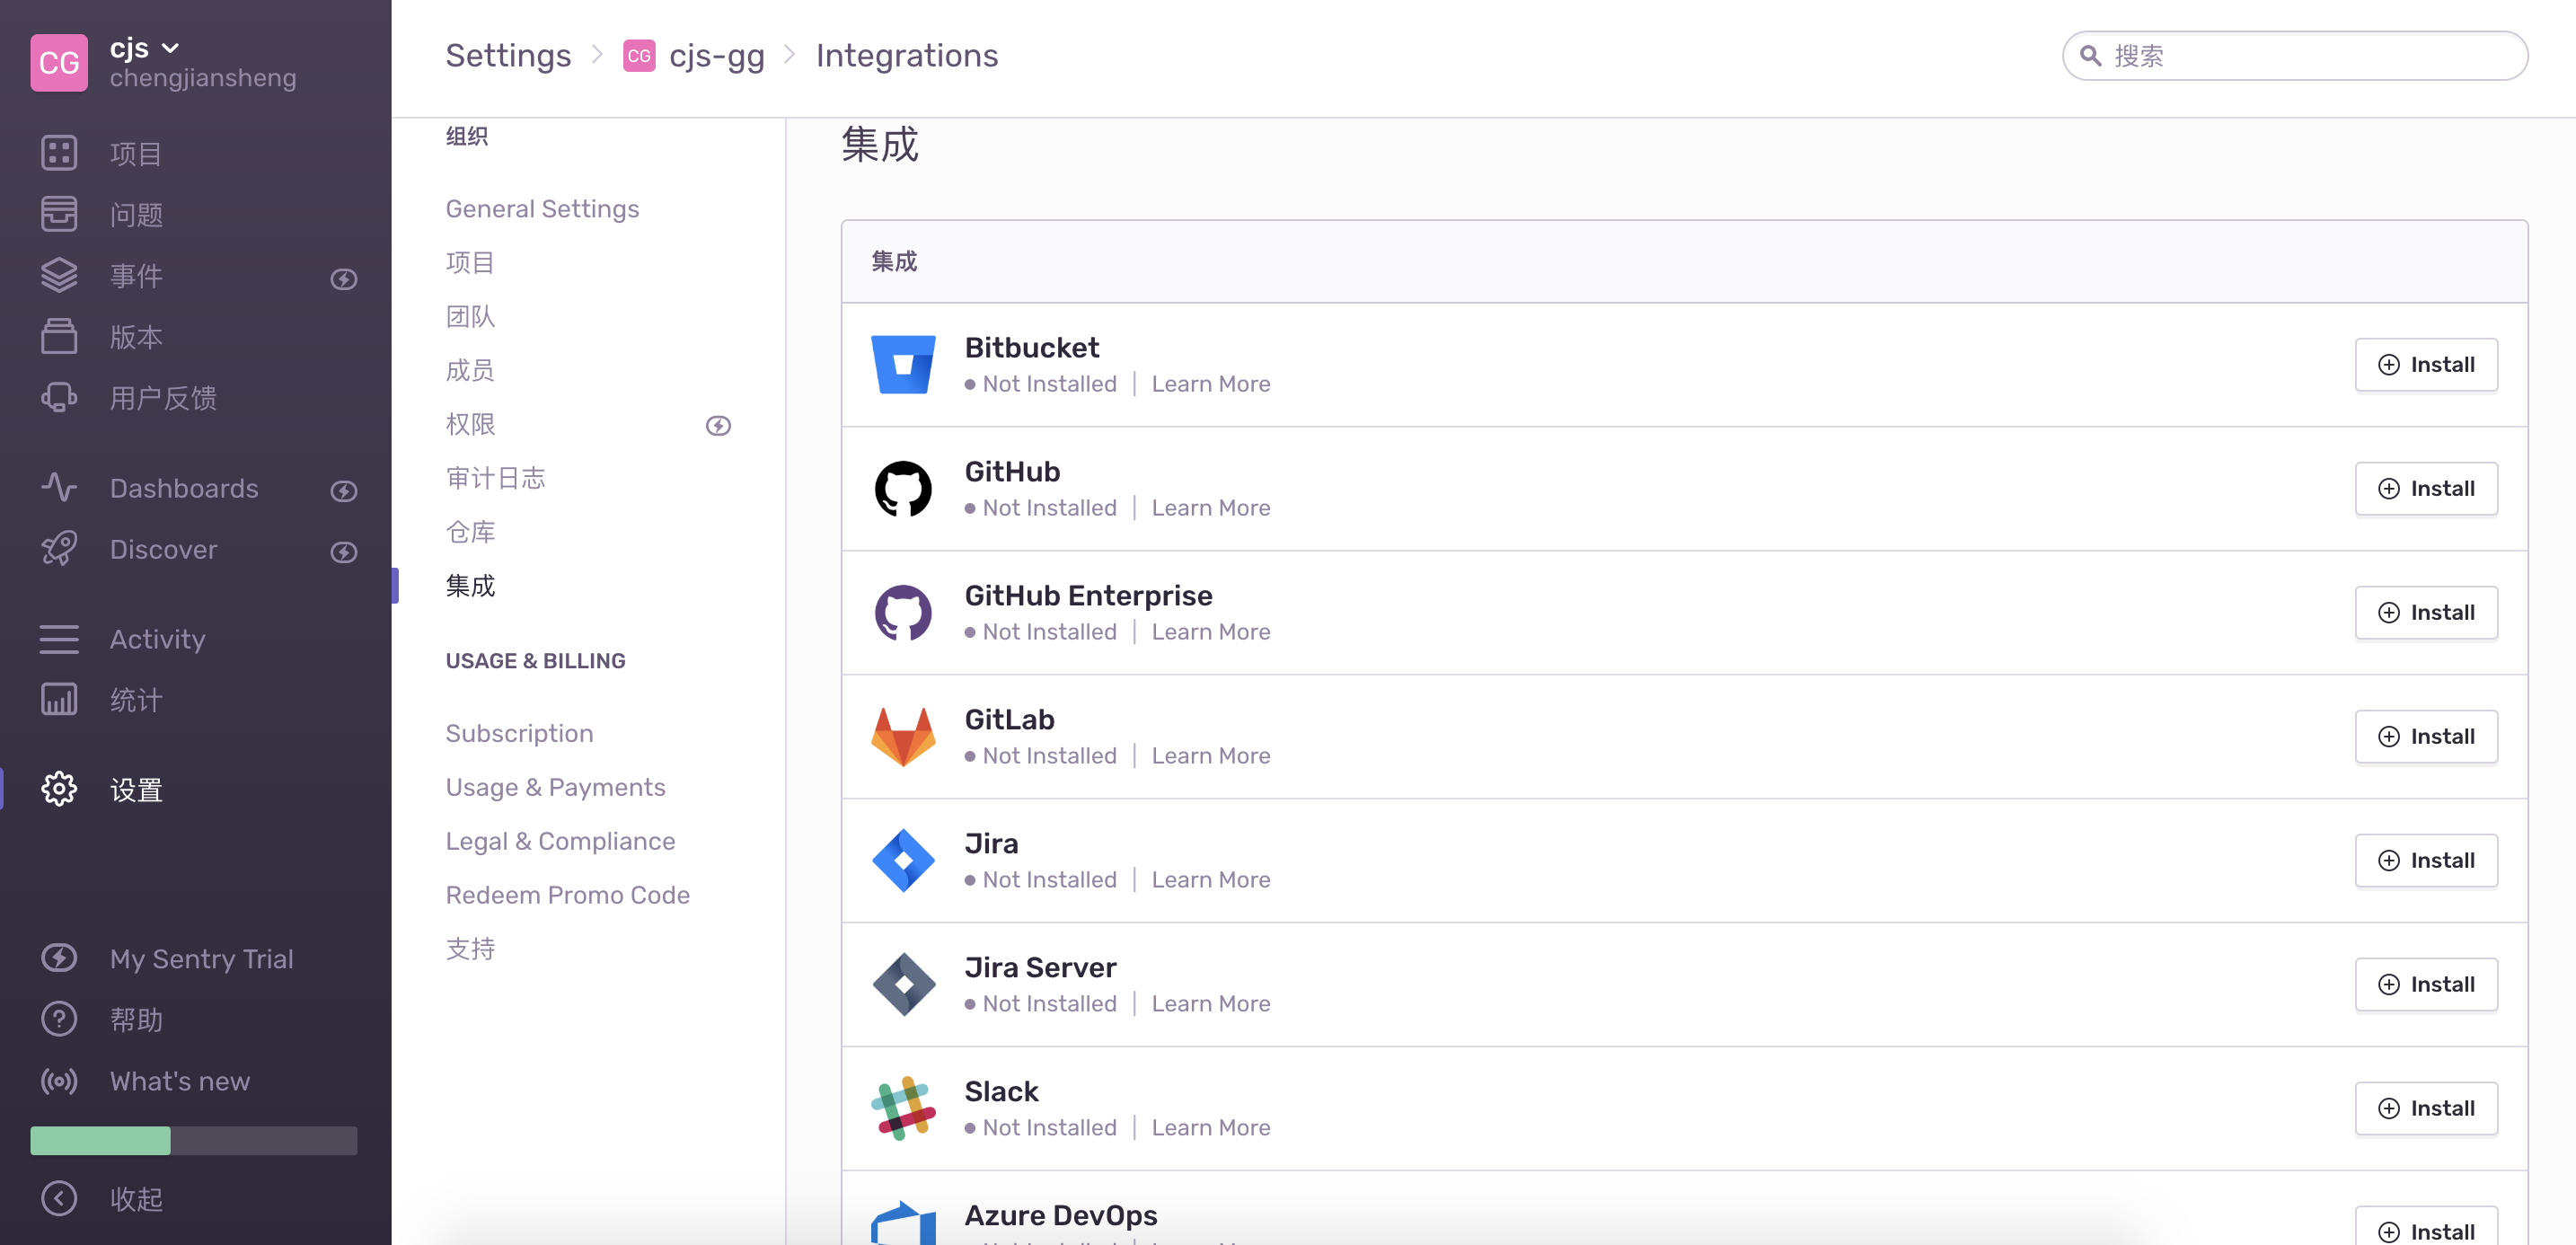Install the Jira integration

click(2425, 860)
